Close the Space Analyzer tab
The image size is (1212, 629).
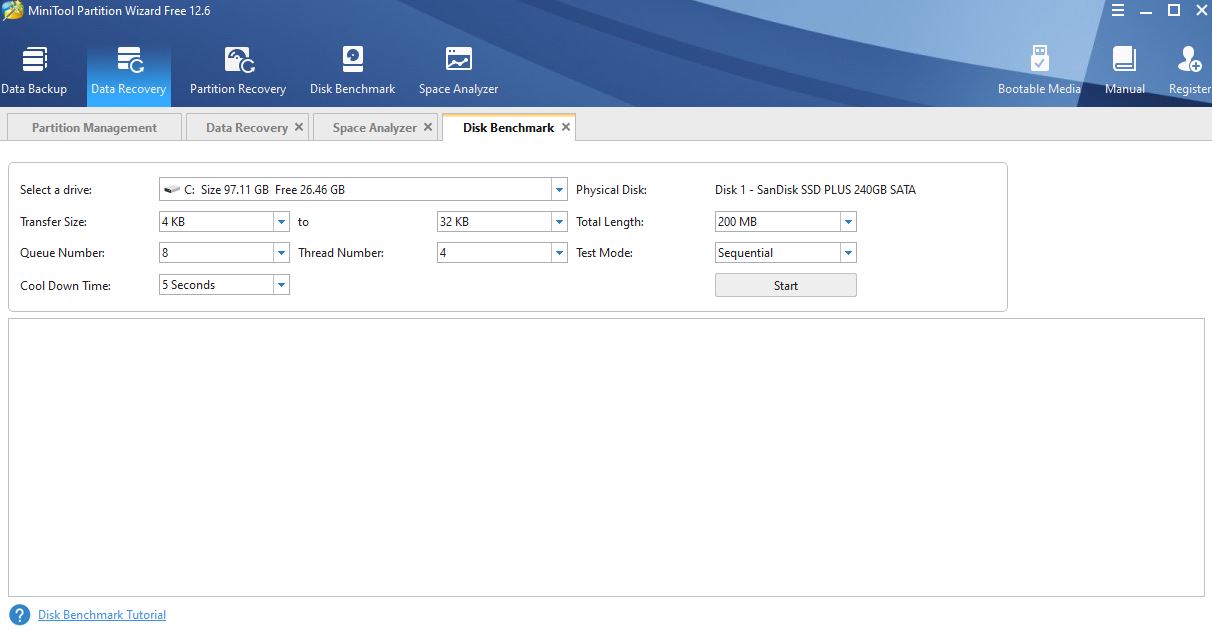coord(428,127)
